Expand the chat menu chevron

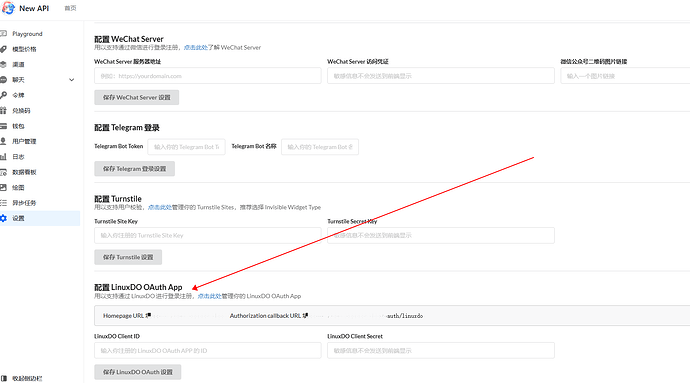pos(72,80)
